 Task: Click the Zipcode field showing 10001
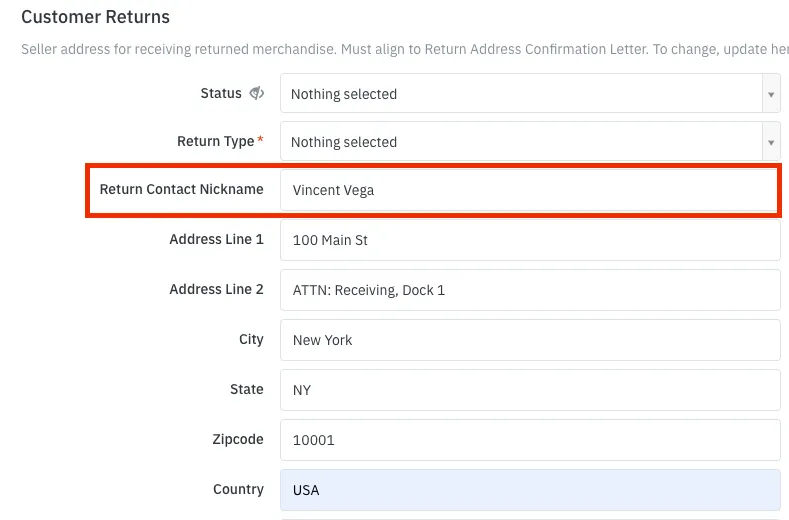(x=530, y=439)
